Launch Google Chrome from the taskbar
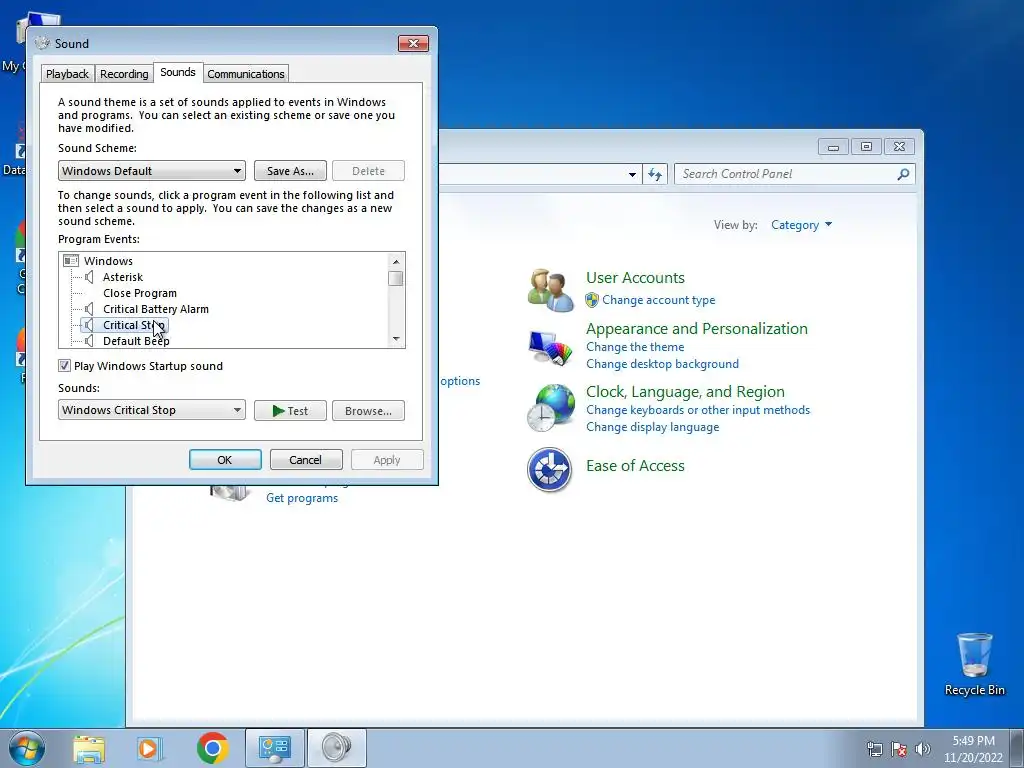 (212, 748)
